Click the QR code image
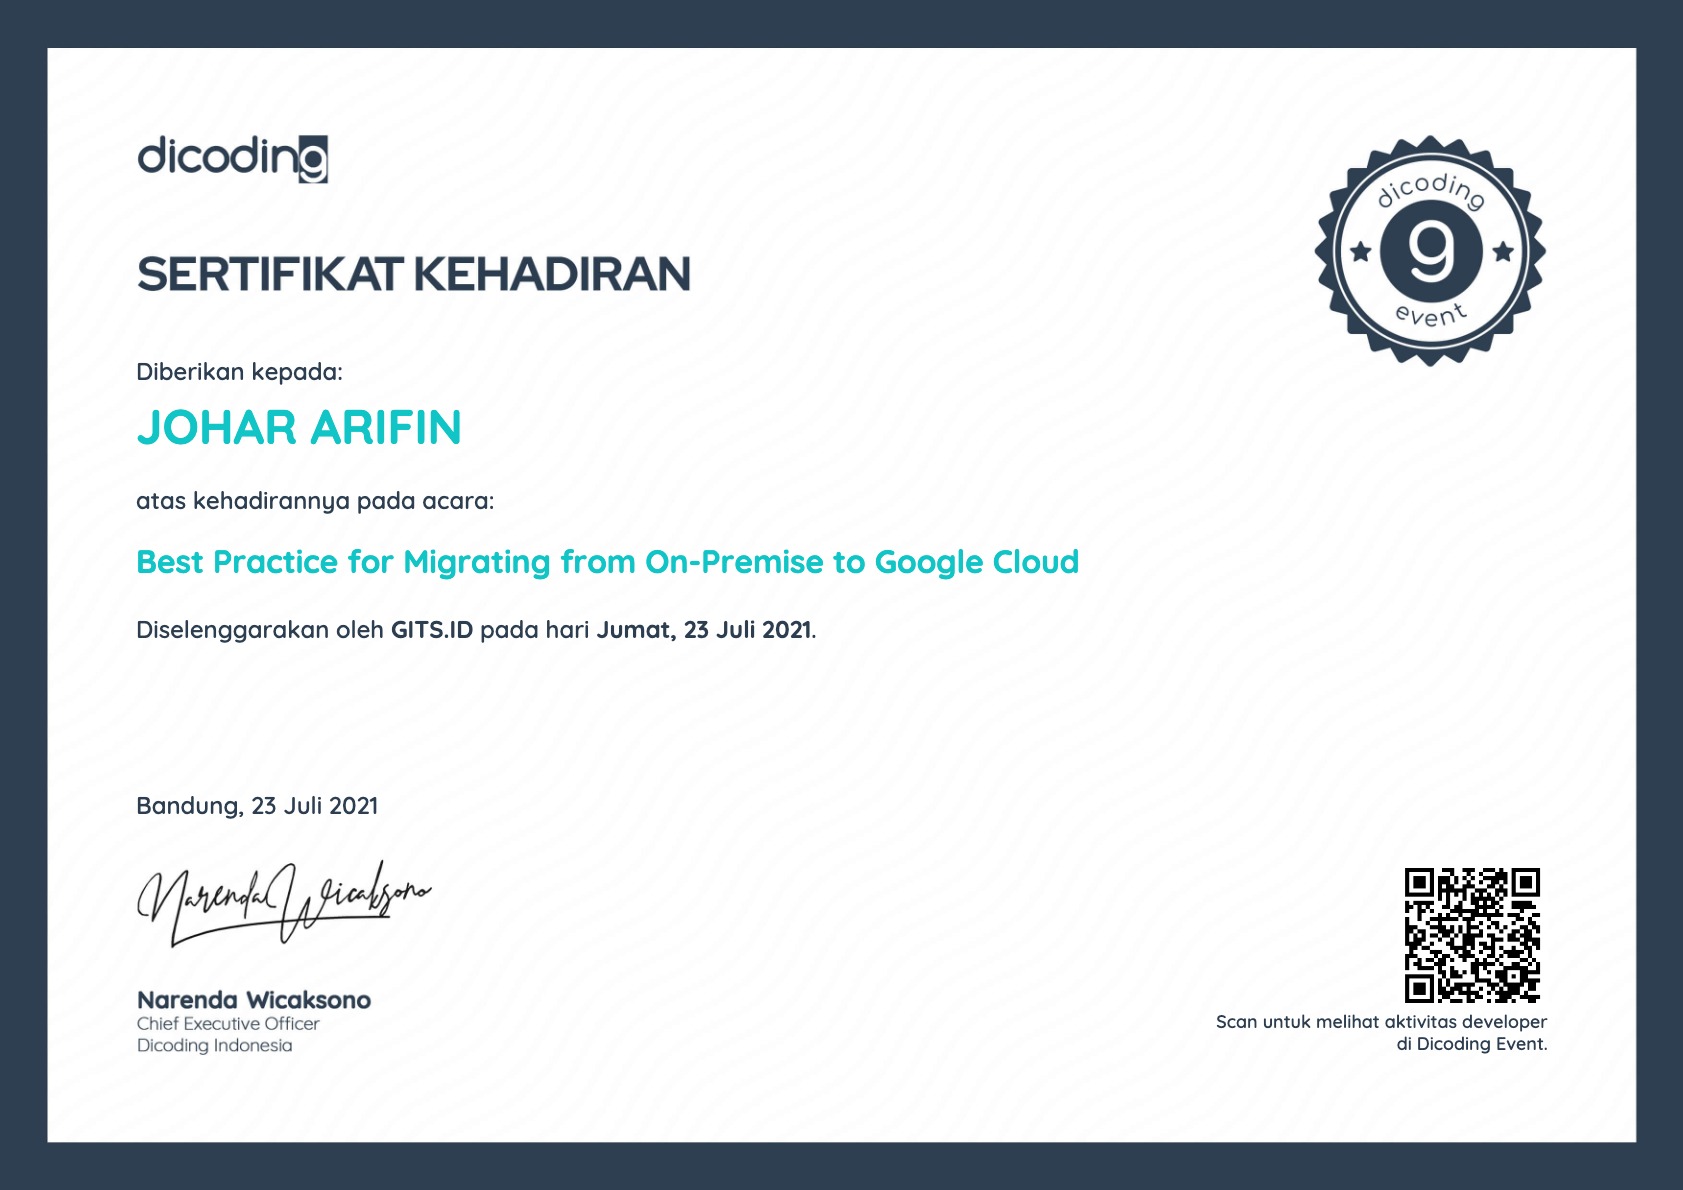1683x1190 pixels. pyautogui.click(x=1472, y=935)
